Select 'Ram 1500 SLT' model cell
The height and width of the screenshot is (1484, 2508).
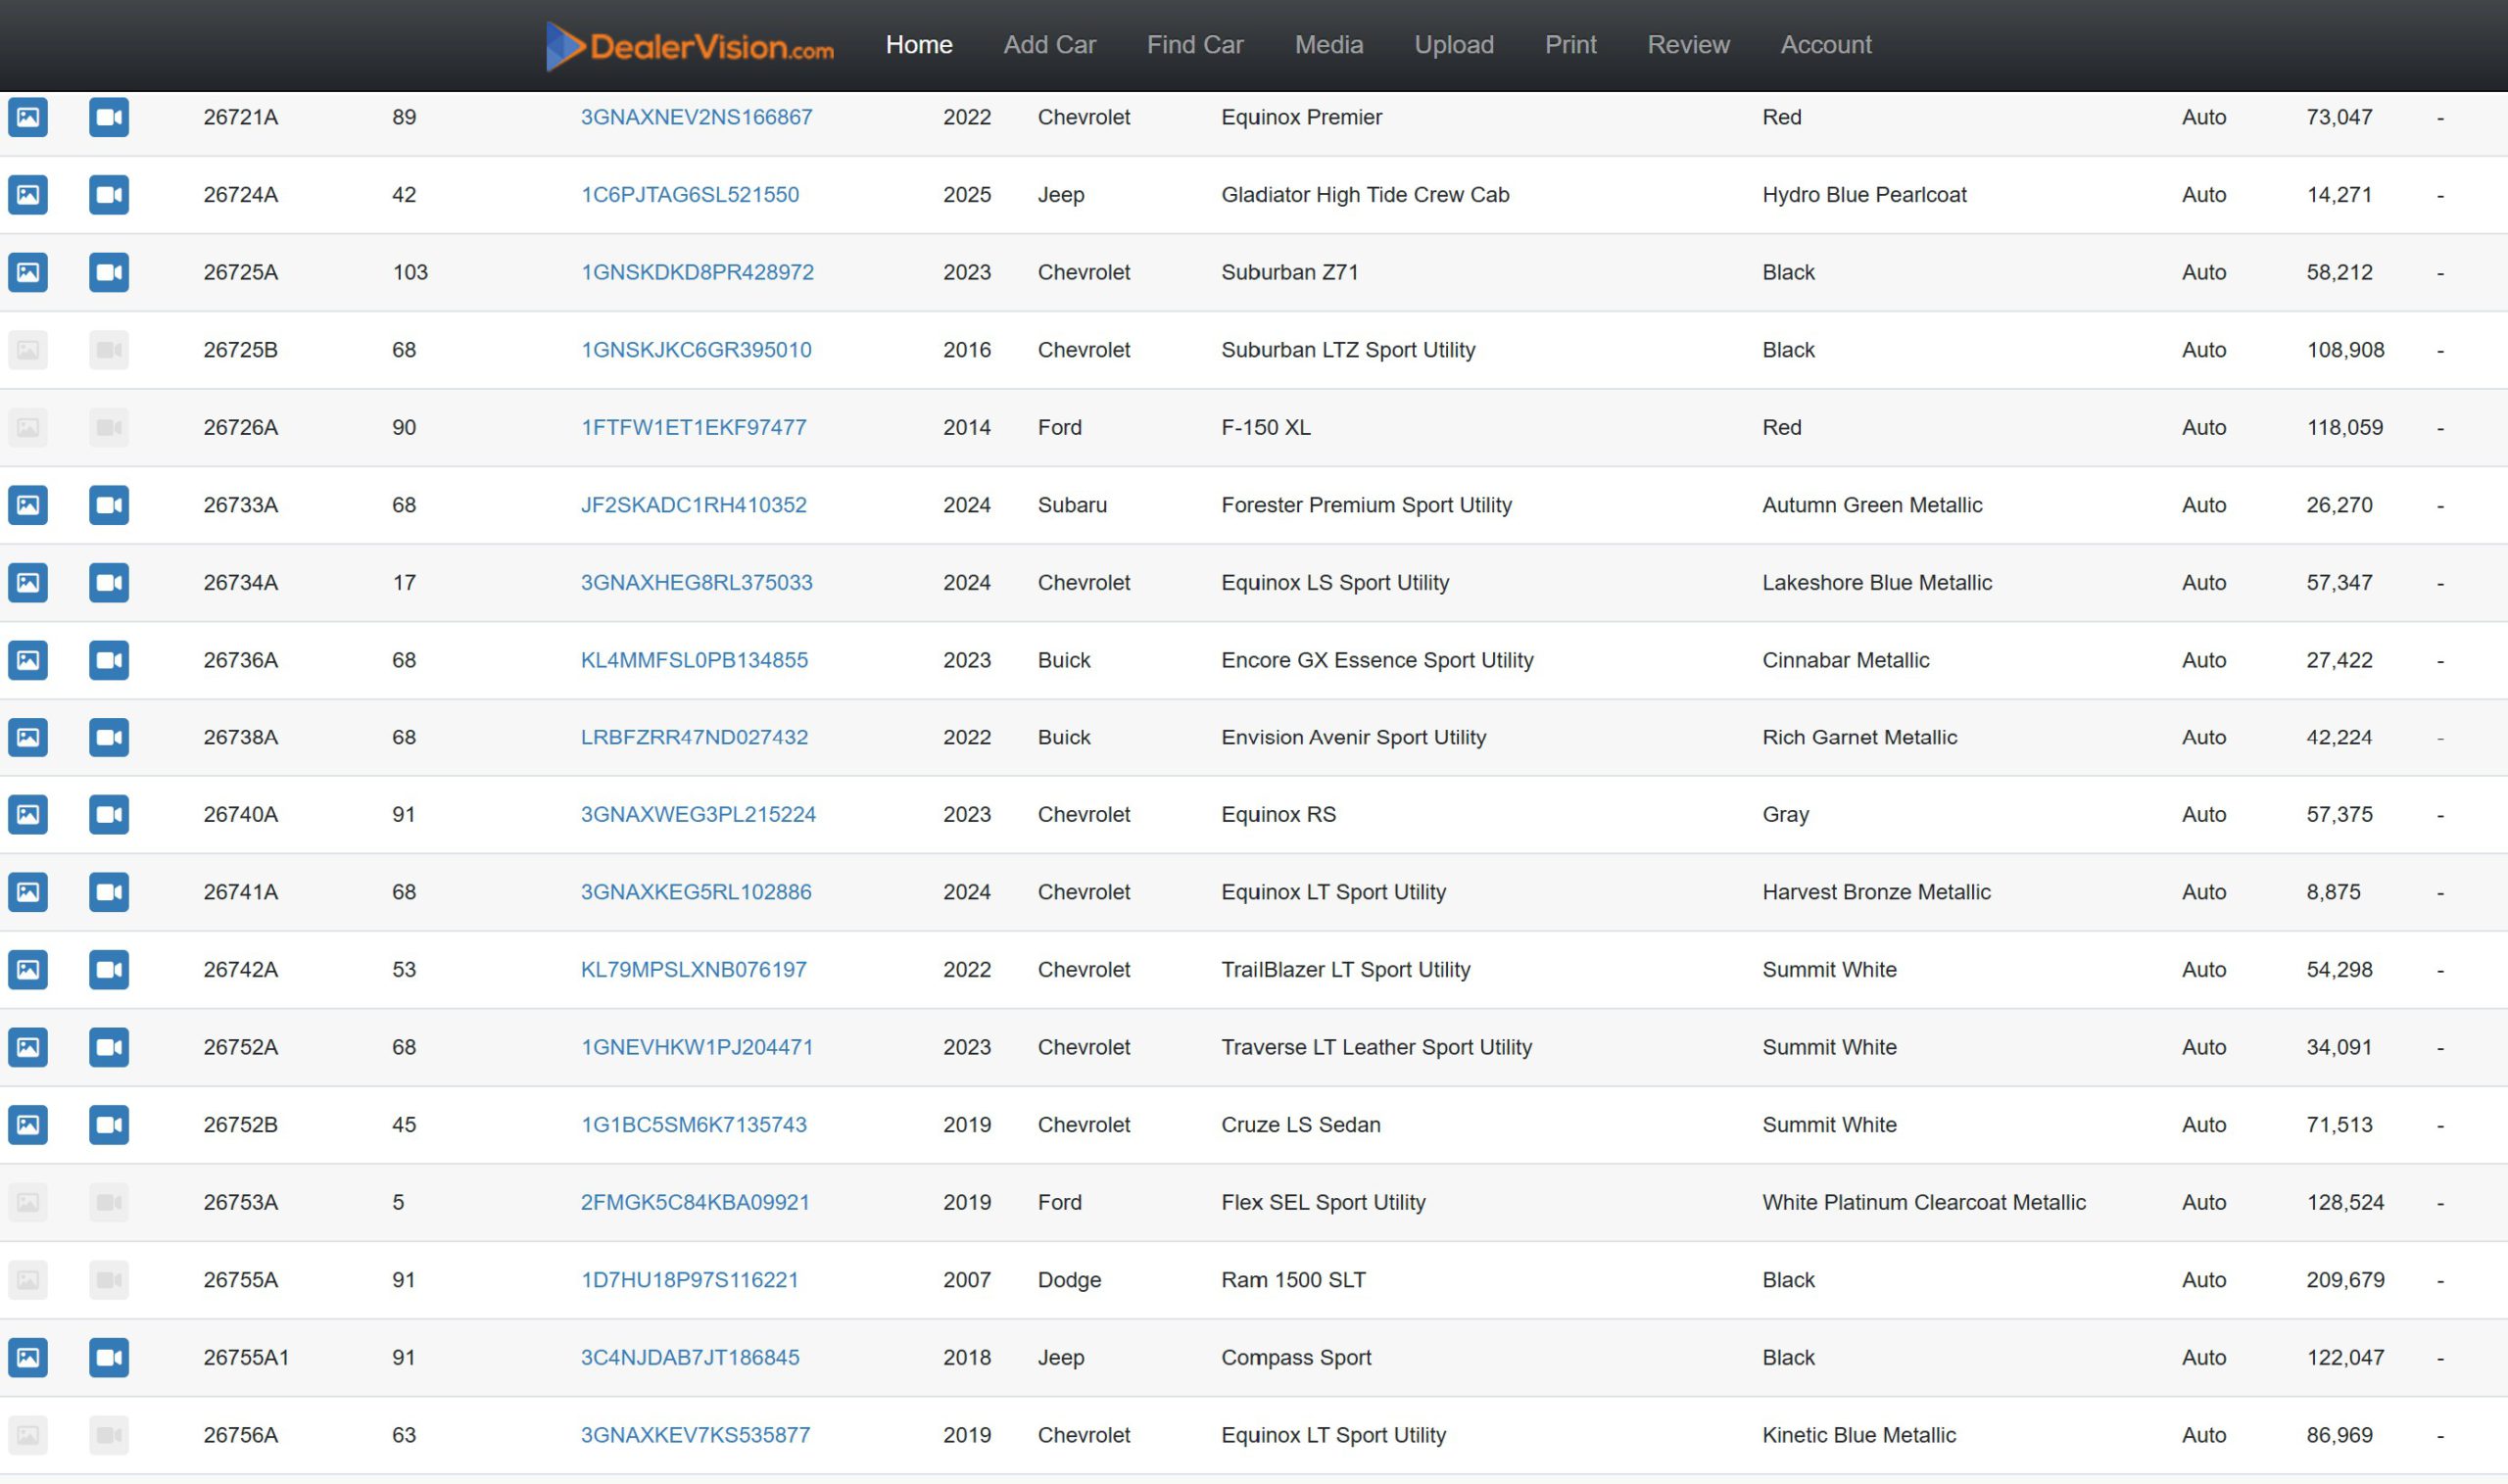coord(1293,1279)
